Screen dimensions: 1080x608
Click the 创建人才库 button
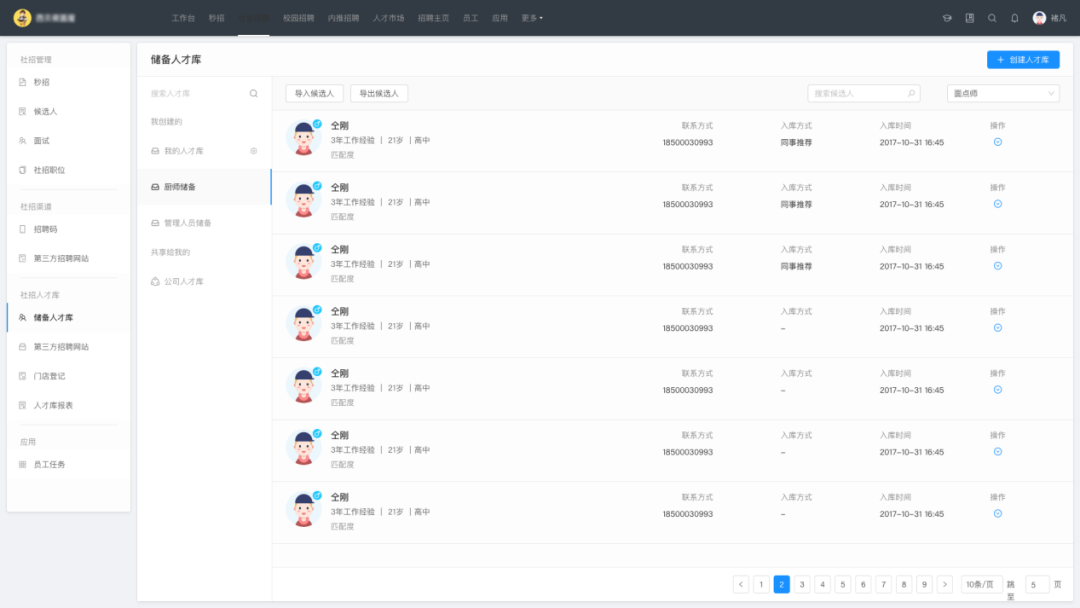1022,60
